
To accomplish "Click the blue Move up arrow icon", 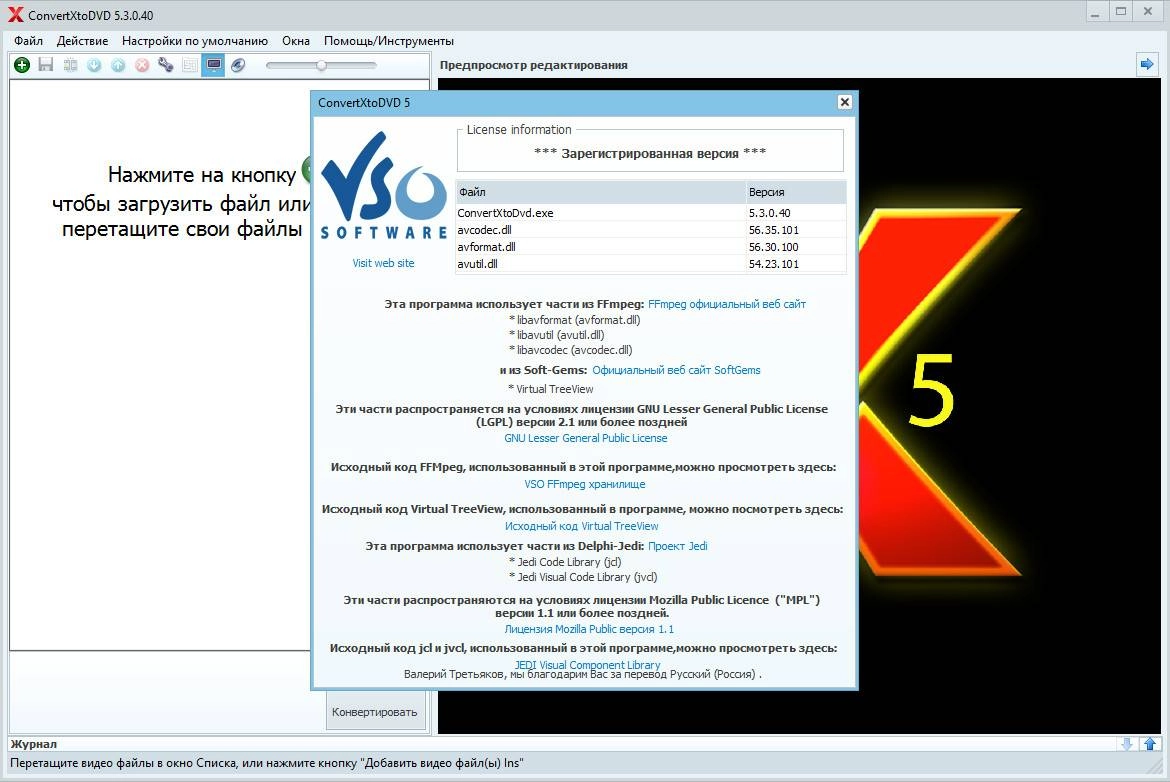I will [x=118, y=65].
